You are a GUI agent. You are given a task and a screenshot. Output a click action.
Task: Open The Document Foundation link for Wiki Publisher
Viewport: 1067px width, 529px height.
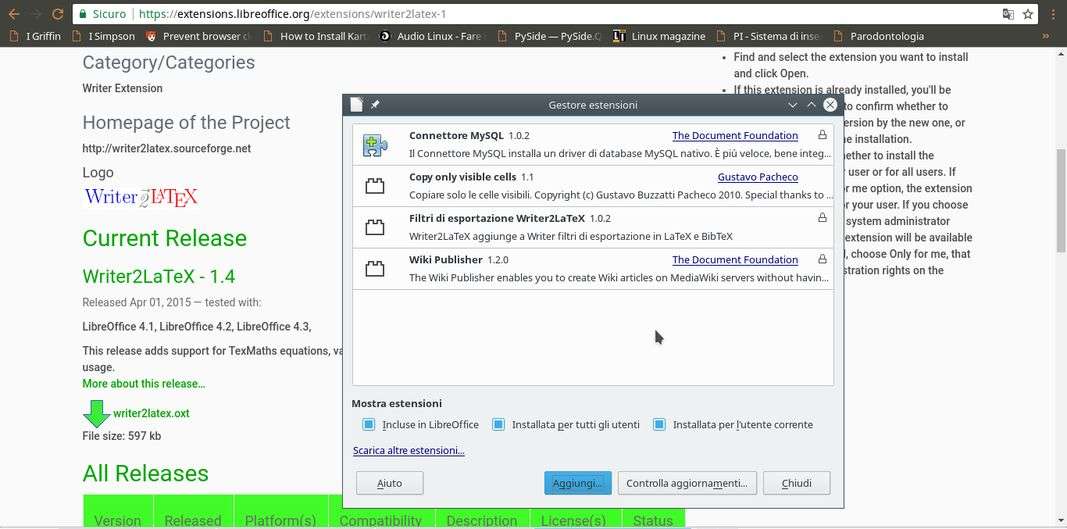(735, 259)
